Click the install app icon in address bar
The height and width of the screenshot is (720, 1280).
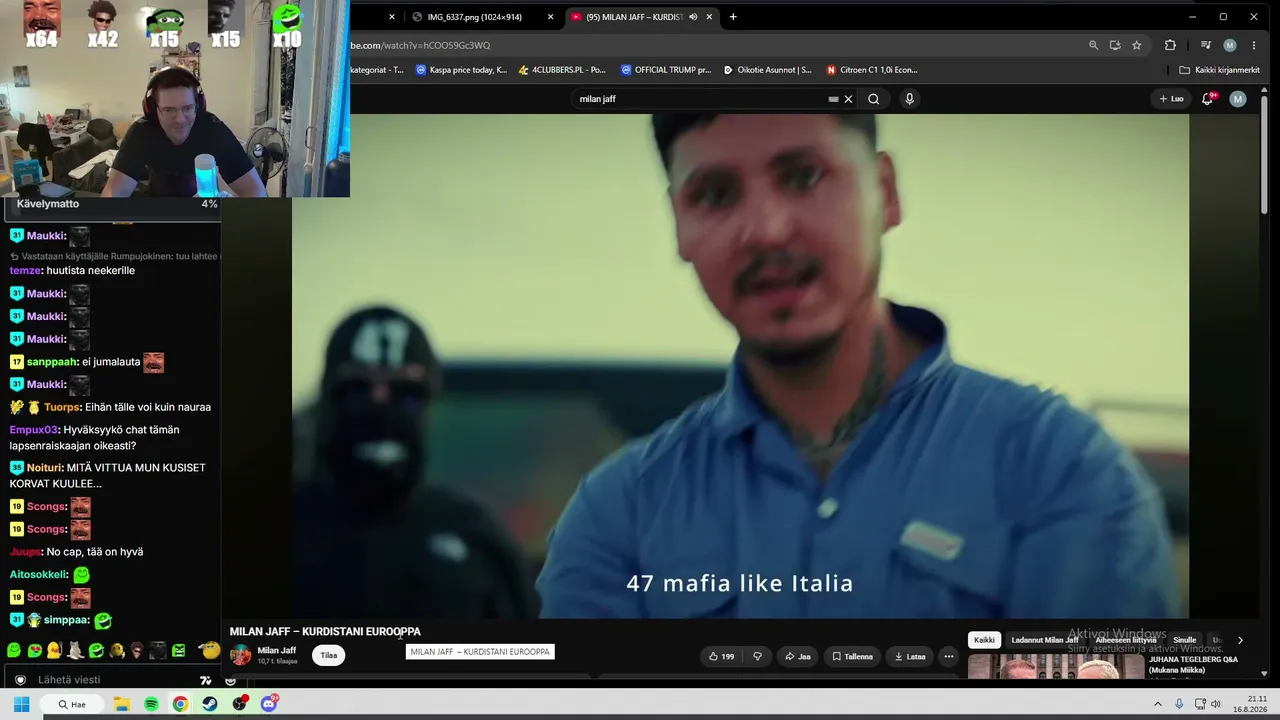tap(1115, 45)
